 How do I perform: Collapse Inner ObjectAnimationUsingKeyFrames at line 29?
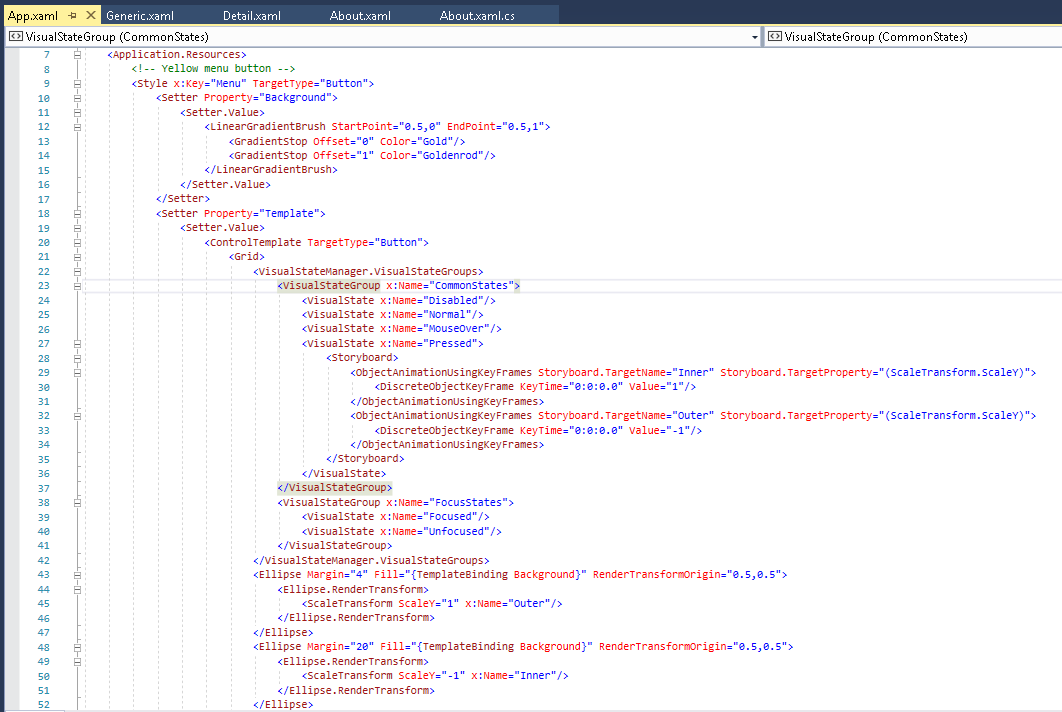point(77,373)
